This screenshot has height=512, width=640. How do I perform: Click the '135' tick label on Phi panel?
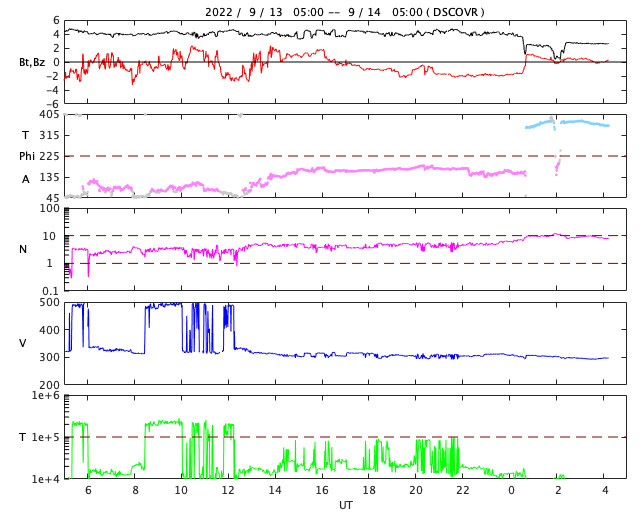(49, 177)
